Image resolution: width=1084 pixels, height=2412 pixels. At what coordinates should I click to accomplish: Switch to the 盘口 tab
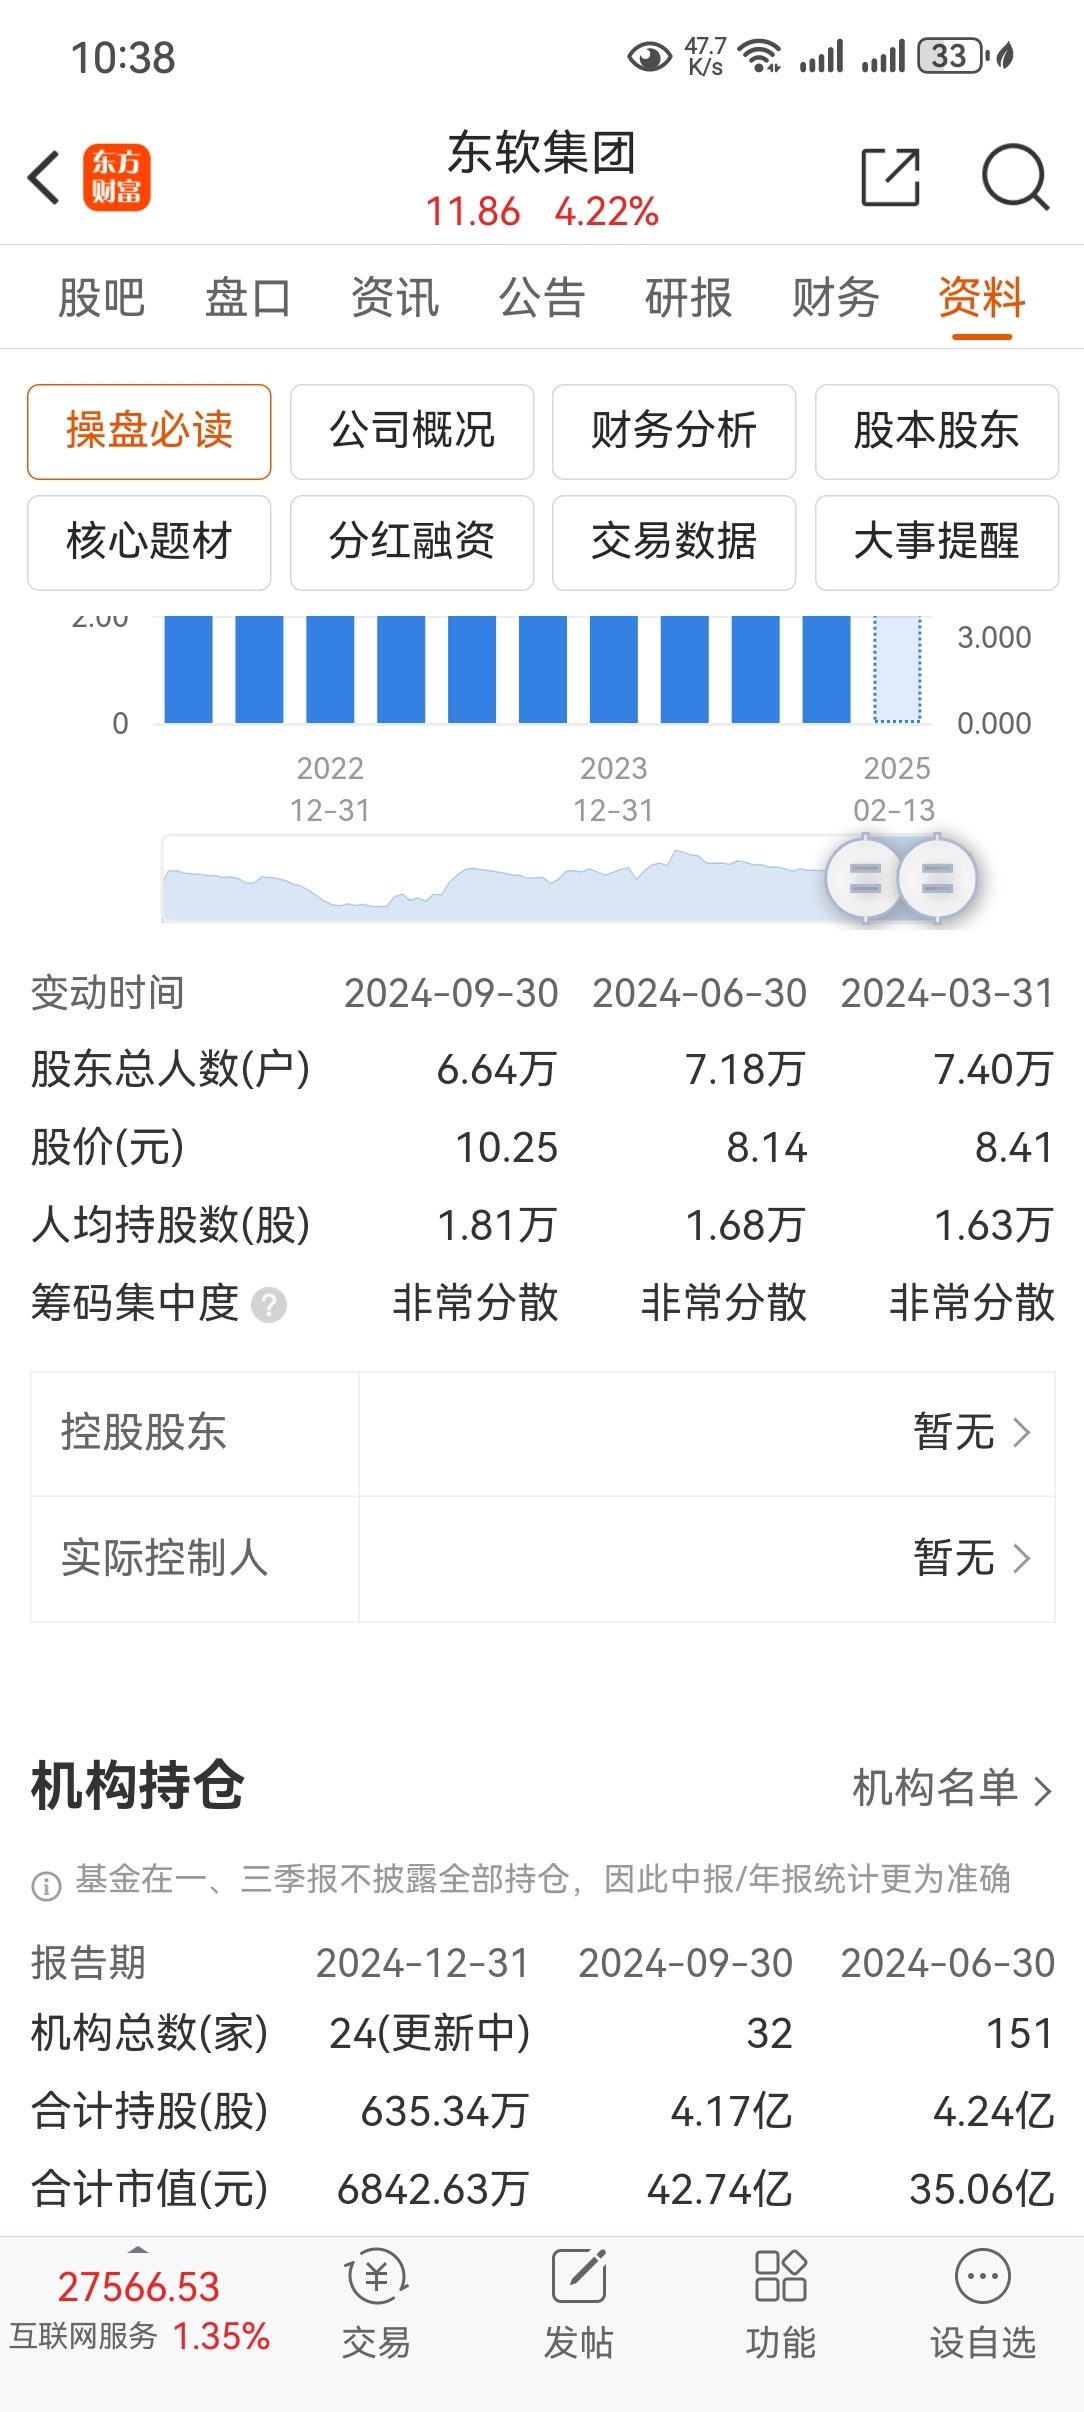[248, 298]
